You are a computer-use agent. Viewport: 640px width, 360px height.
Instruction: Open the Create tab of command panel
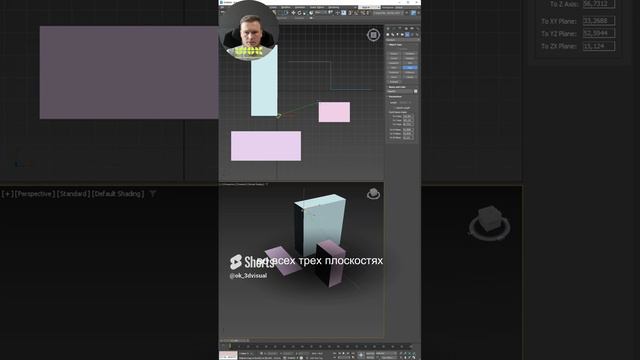(x=388, y=28)
